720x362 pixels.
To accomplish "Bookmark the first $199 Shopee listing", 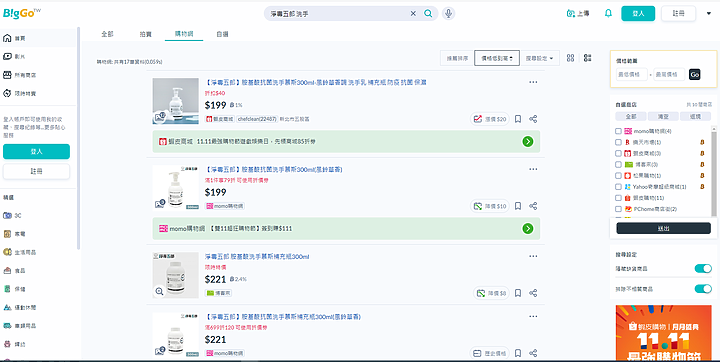I will 518,119.
